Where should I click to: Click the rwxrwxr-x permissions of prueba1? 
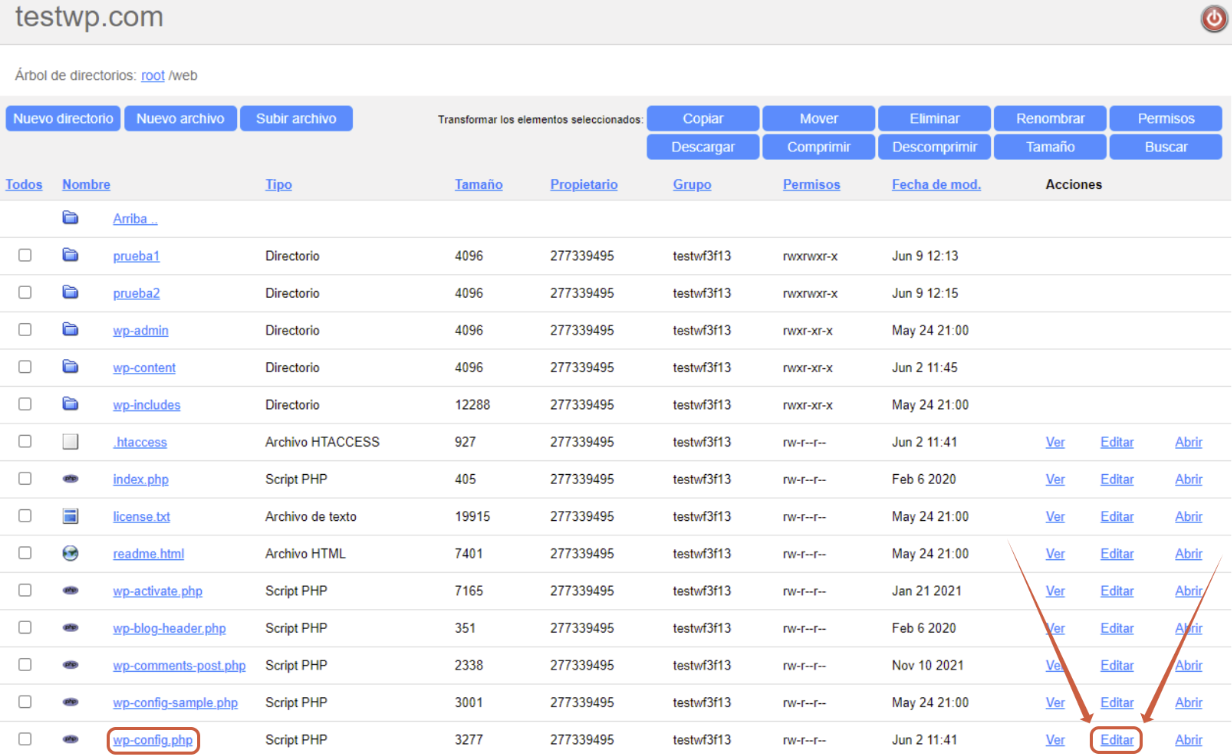pyautogui.click(x=810, y=256)
